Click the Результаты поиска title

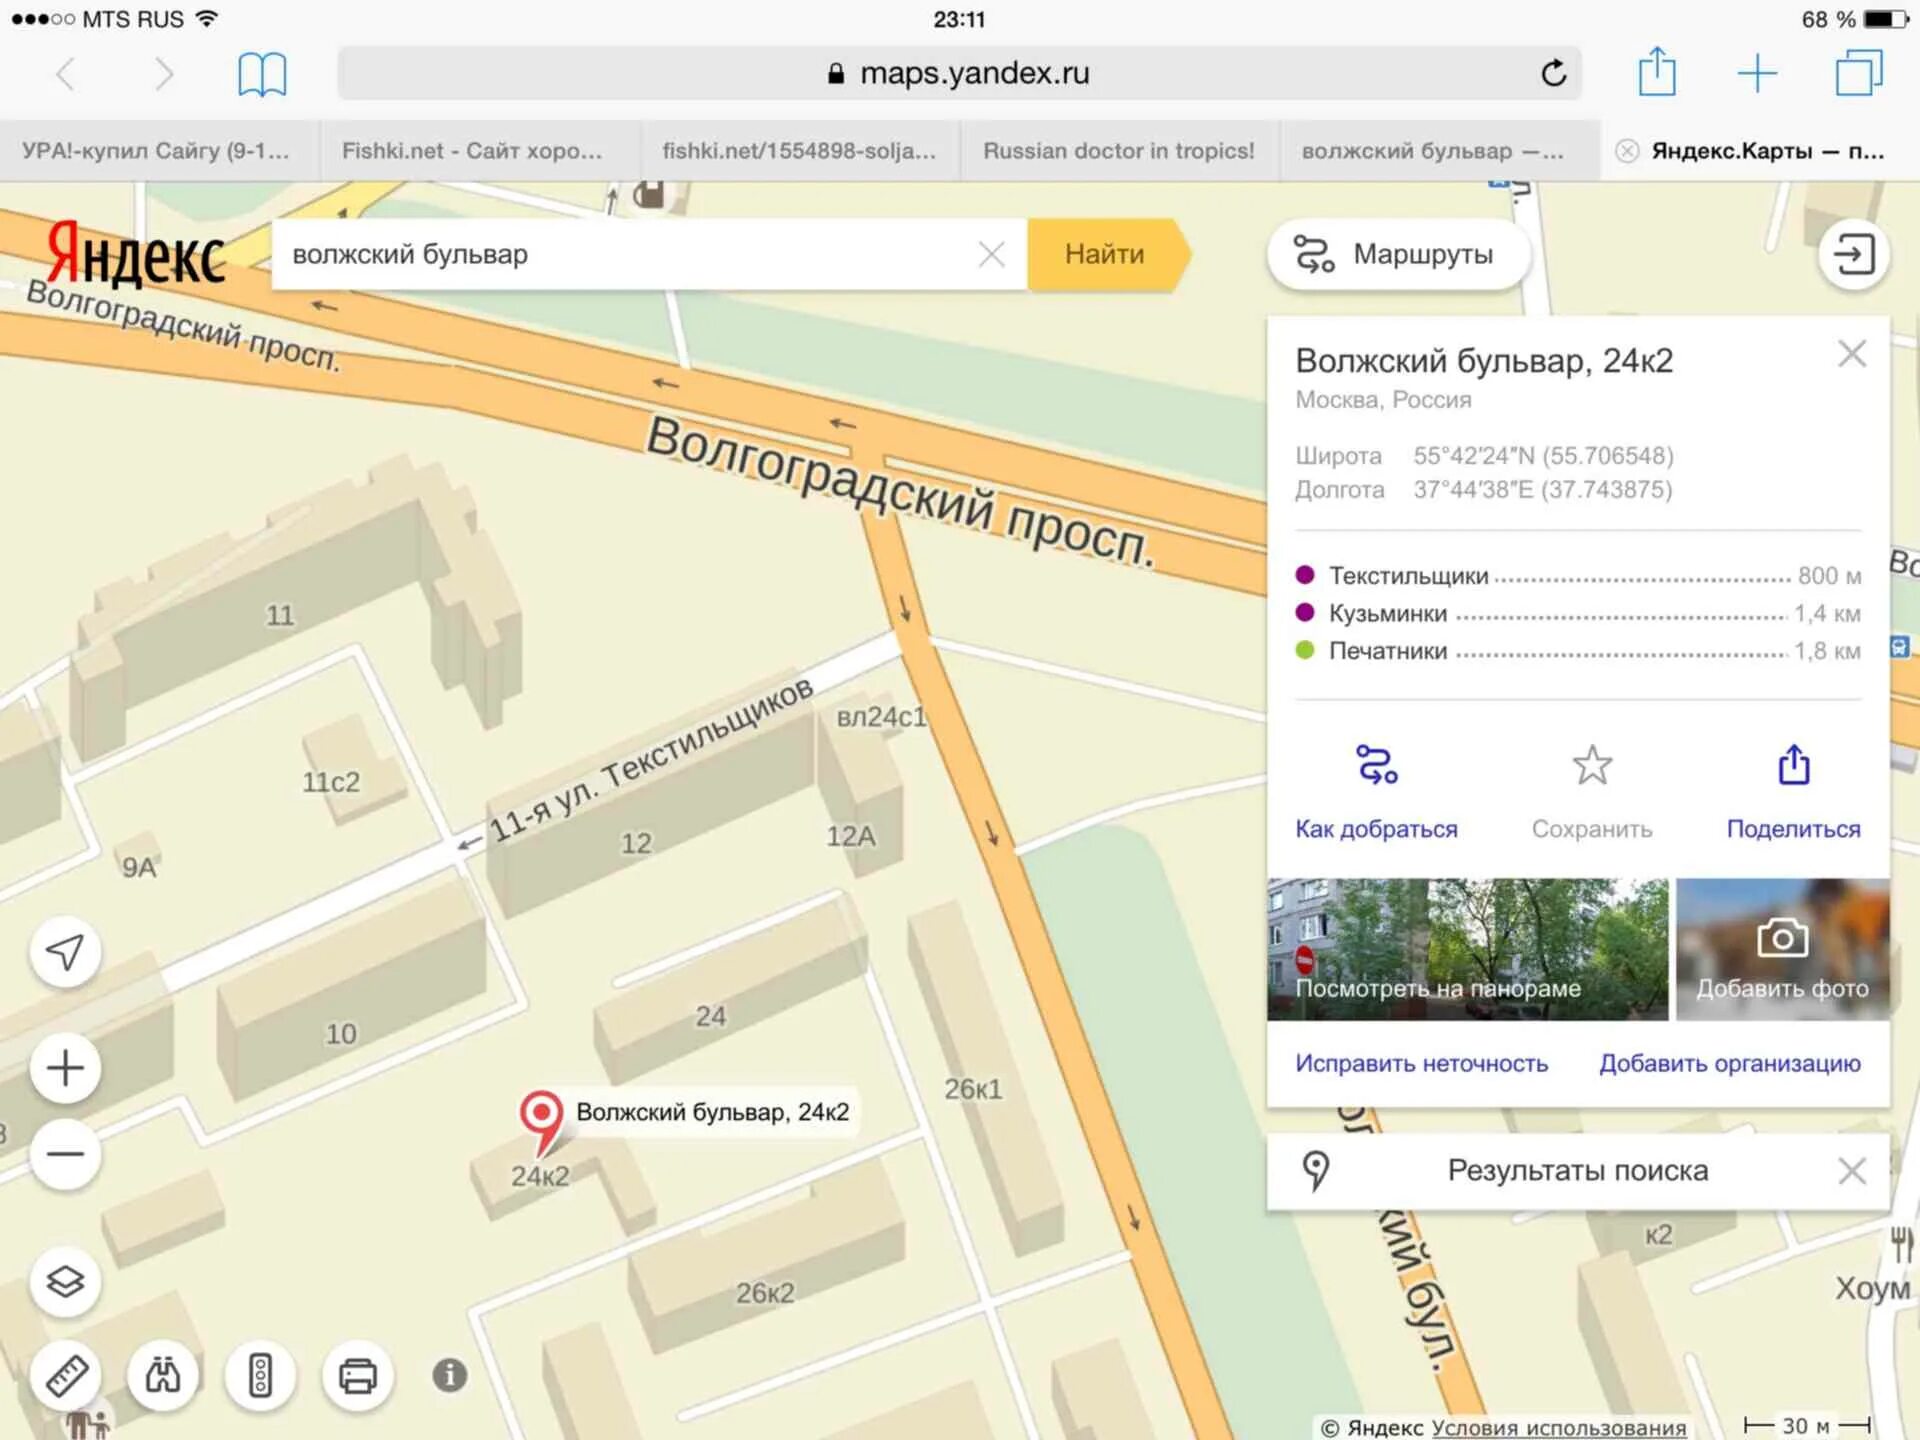pyautogui.click(x=1578, y=1170)
